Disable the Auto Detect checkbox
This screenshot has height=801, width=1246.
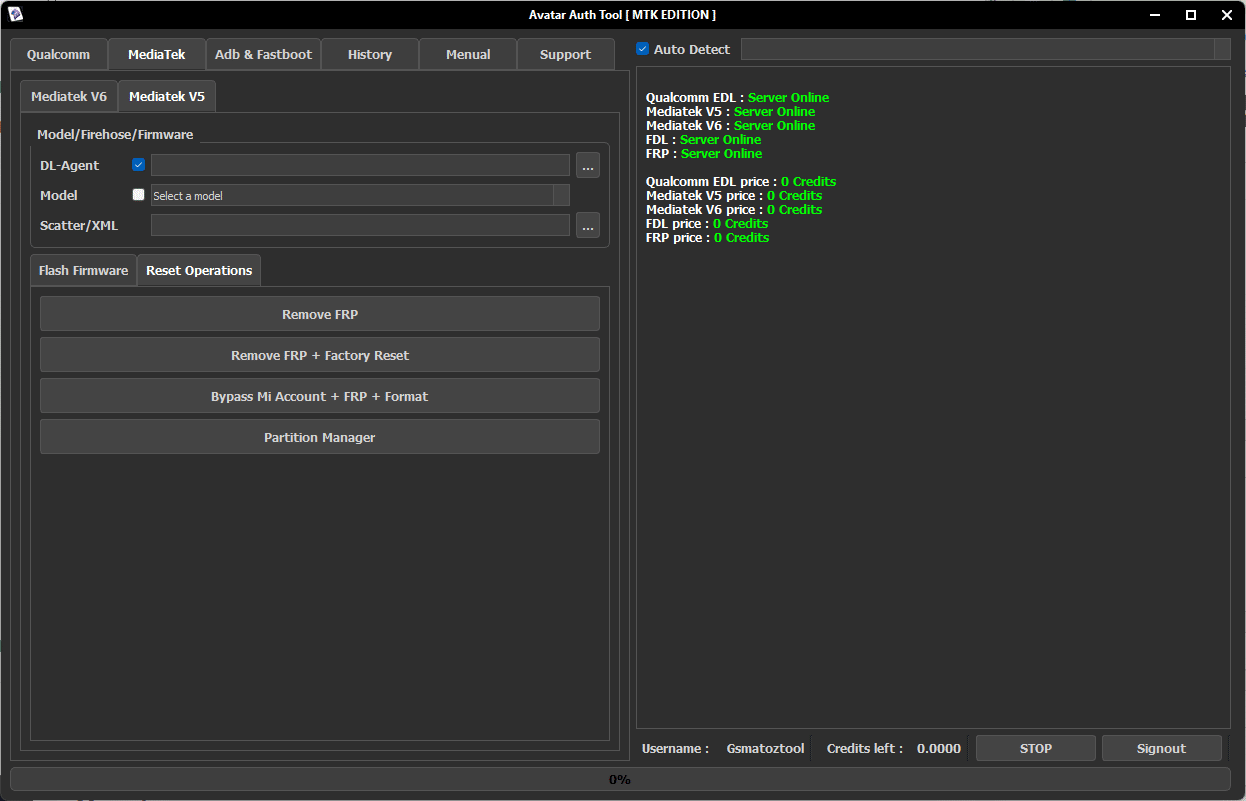(x=642, y=48)
